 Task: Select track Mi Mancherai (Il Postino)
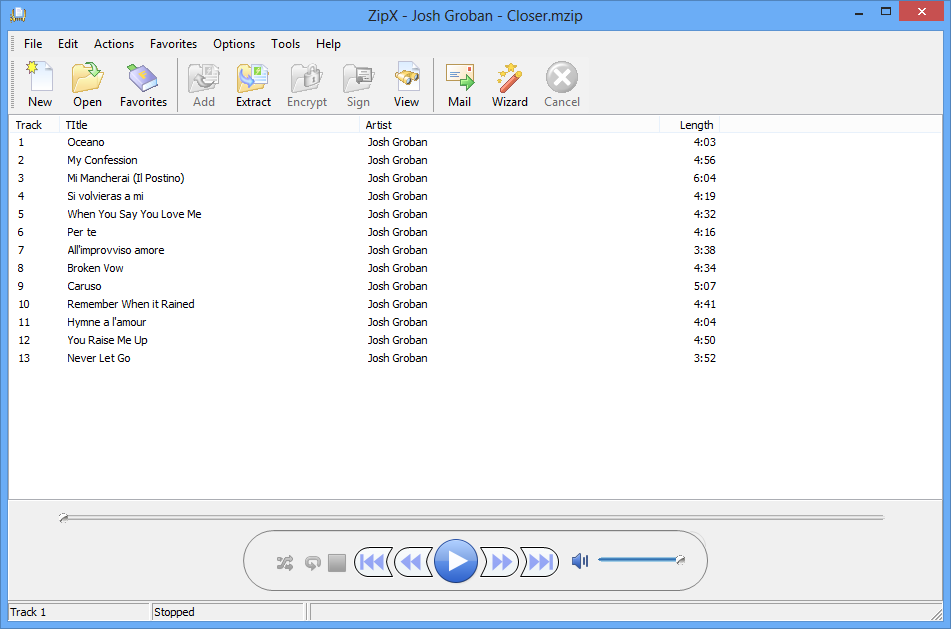pyautogui.click(x=126, y=178)
